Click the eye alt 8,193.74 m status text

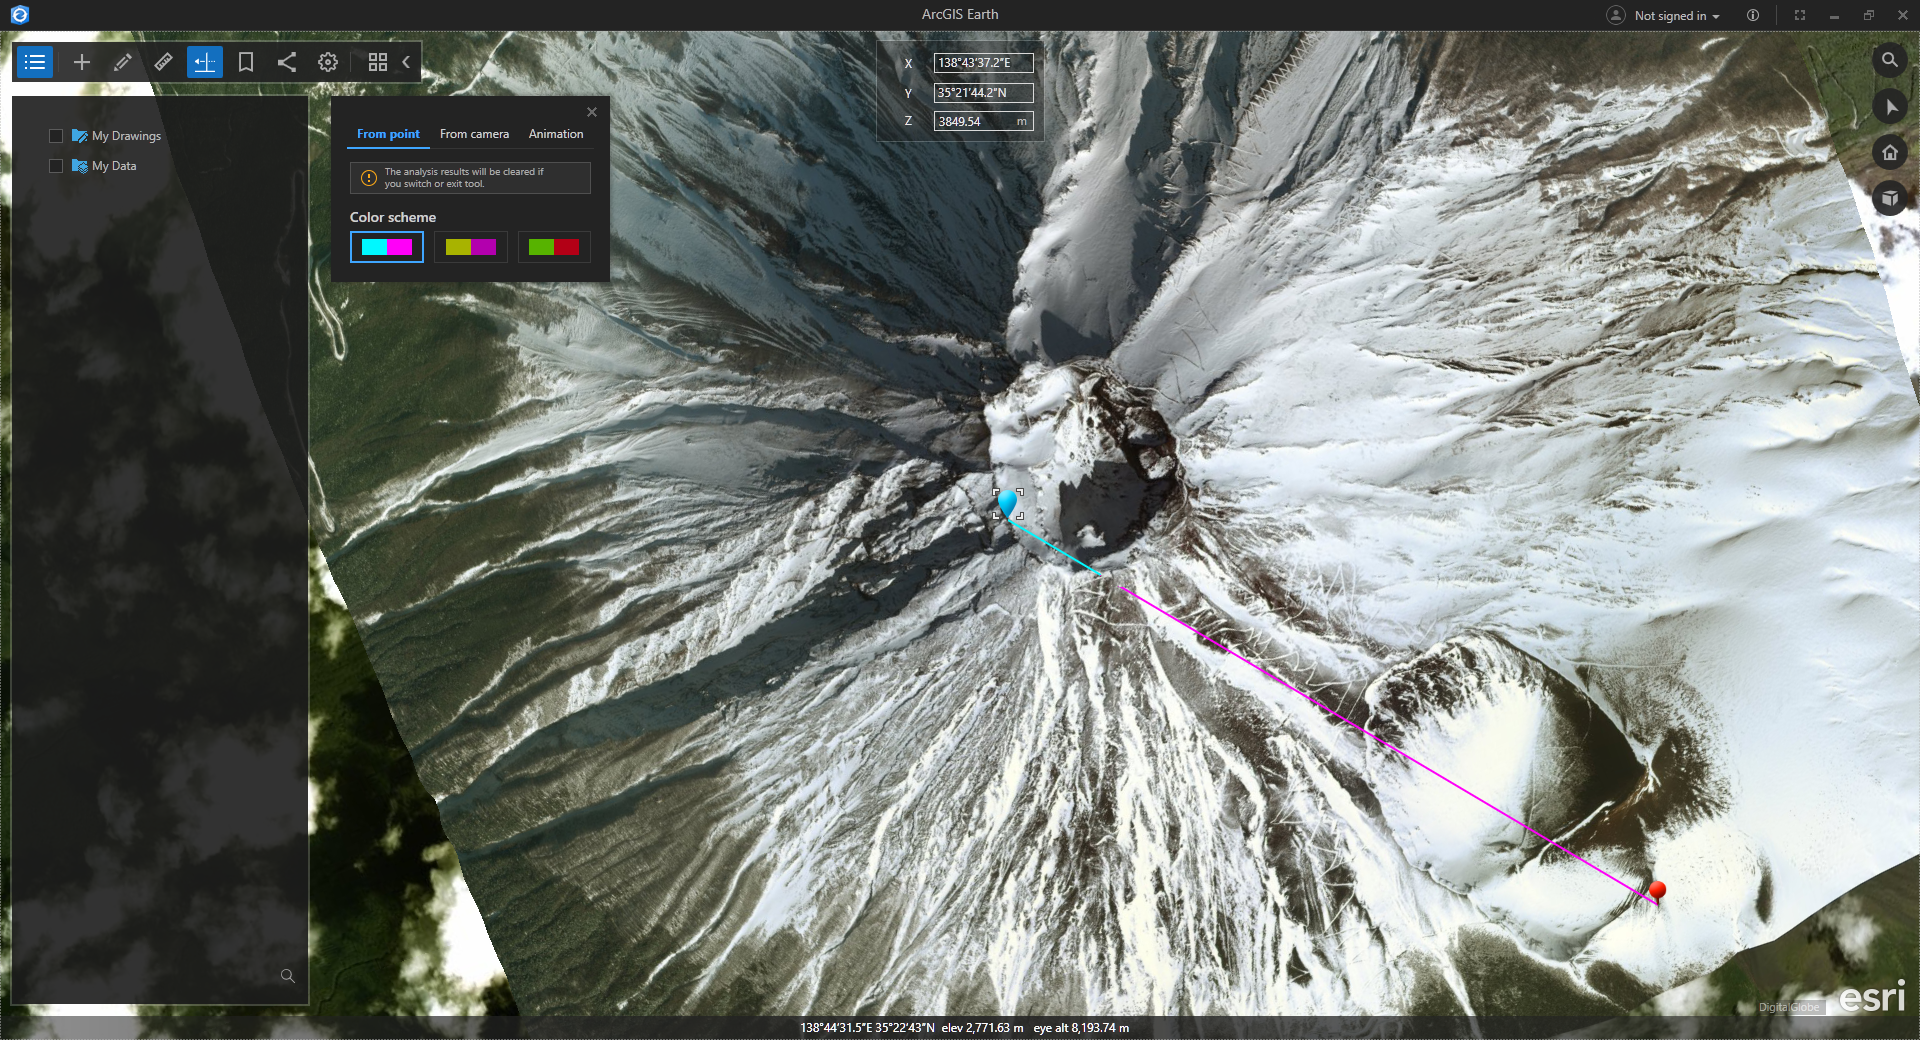(x=1081, y=1028)
